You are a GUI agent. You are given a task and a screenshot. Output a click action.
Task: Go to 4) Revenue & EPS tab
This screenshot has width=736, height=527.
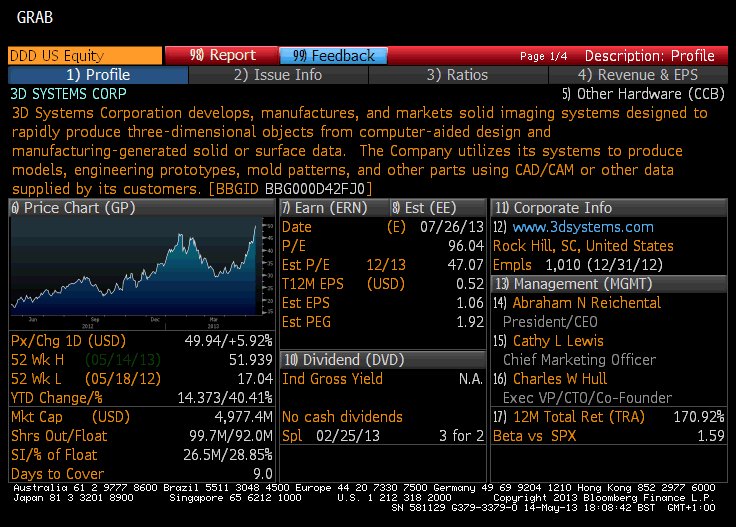638,75
